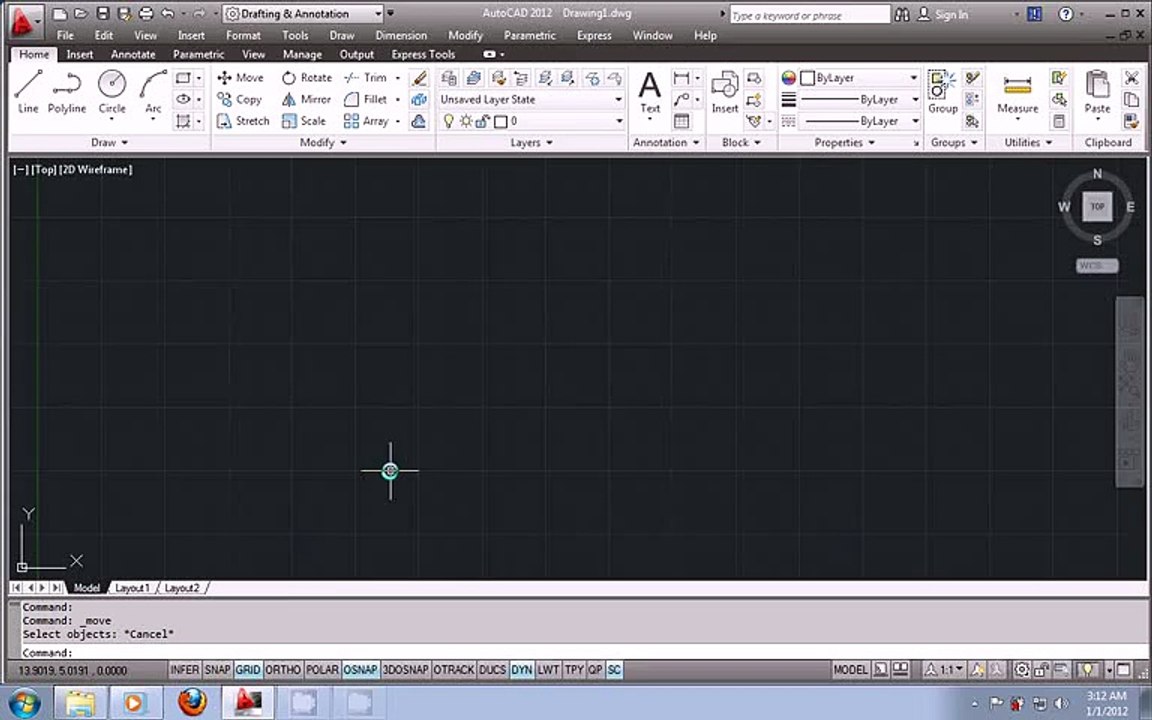Click the WCS button under ViewCube
The height and width of the screenshot is (720, 1152).
click(x=1097, y=265)
